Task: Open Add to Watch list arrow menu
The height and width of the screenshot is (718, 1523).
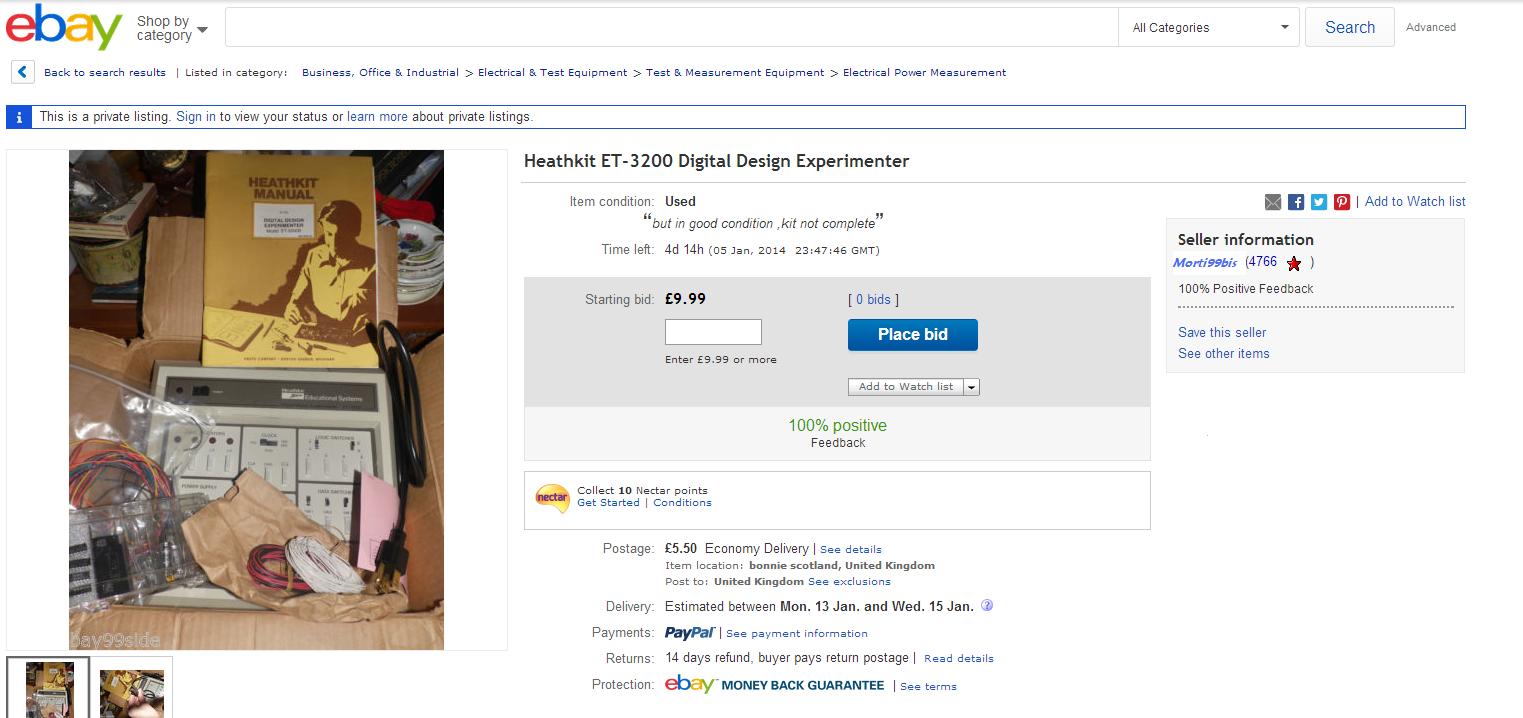Action: point(971,387)
